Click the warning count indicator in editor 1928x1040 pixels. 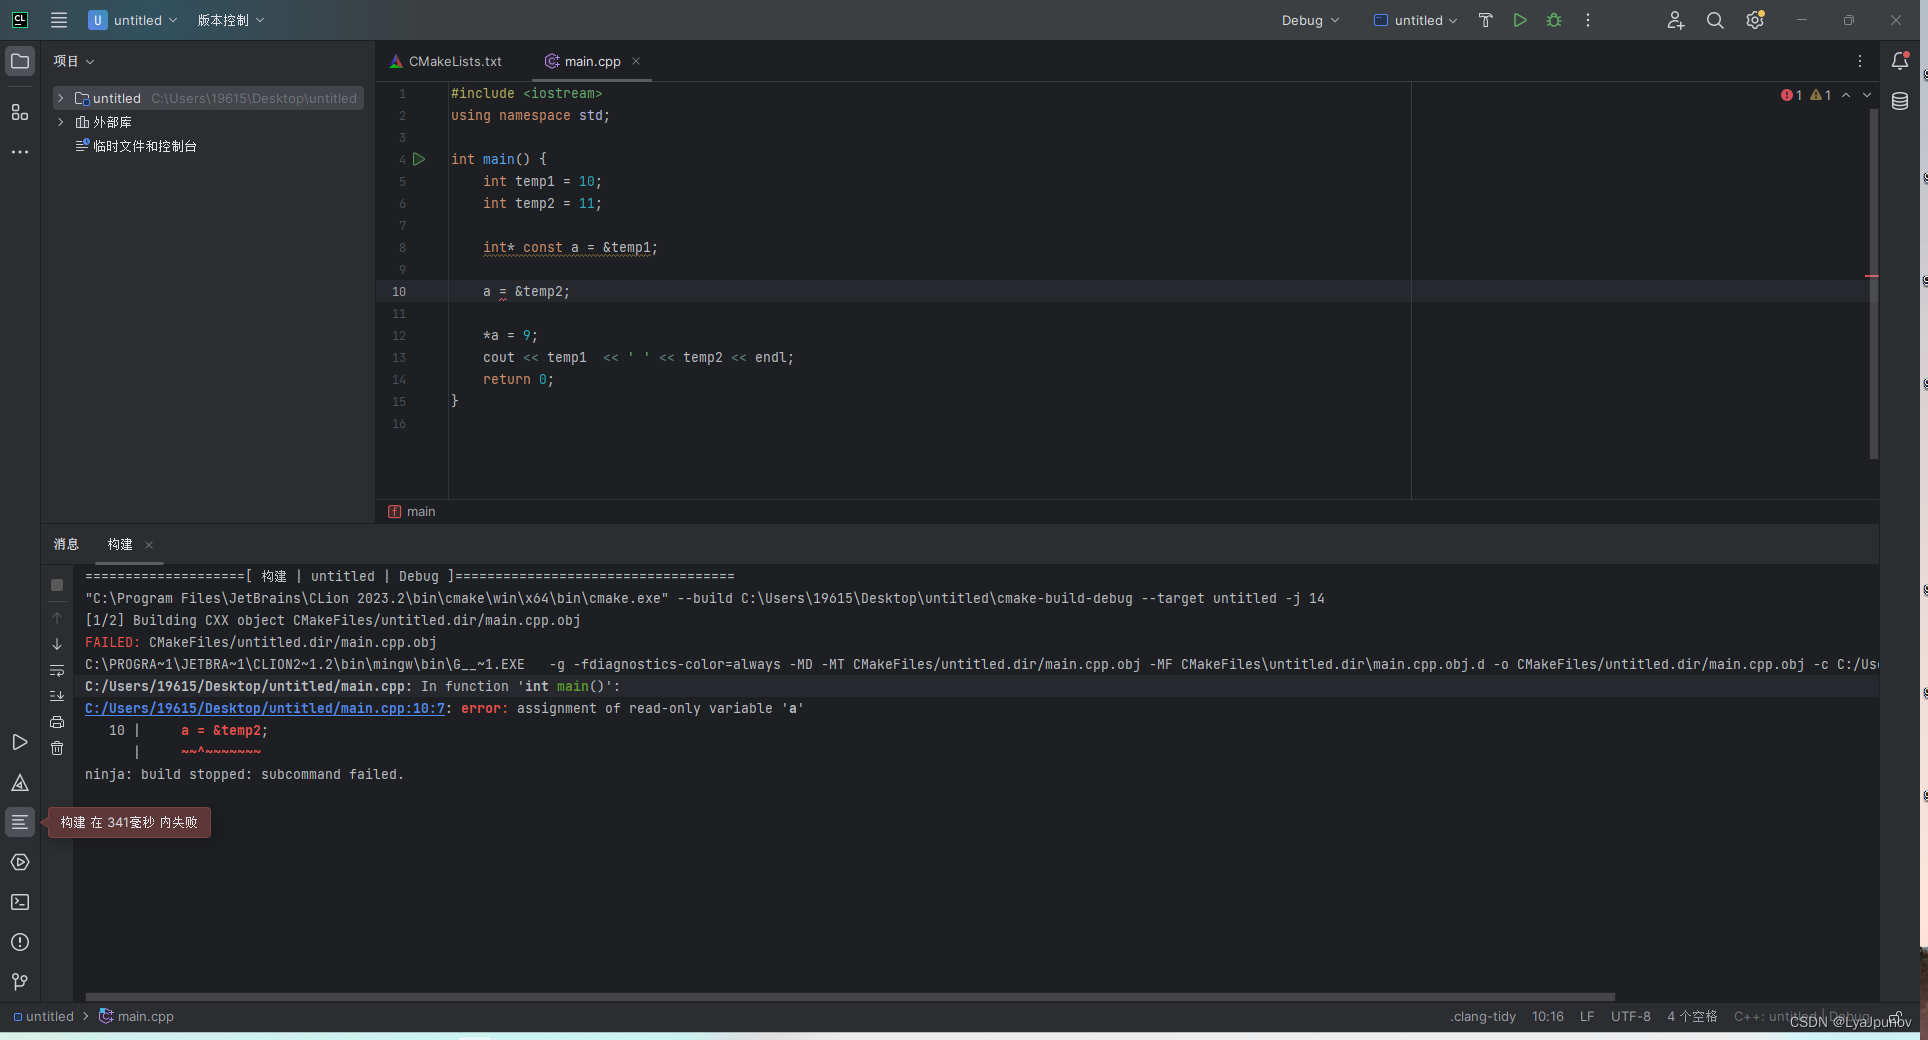[1821, 95]
